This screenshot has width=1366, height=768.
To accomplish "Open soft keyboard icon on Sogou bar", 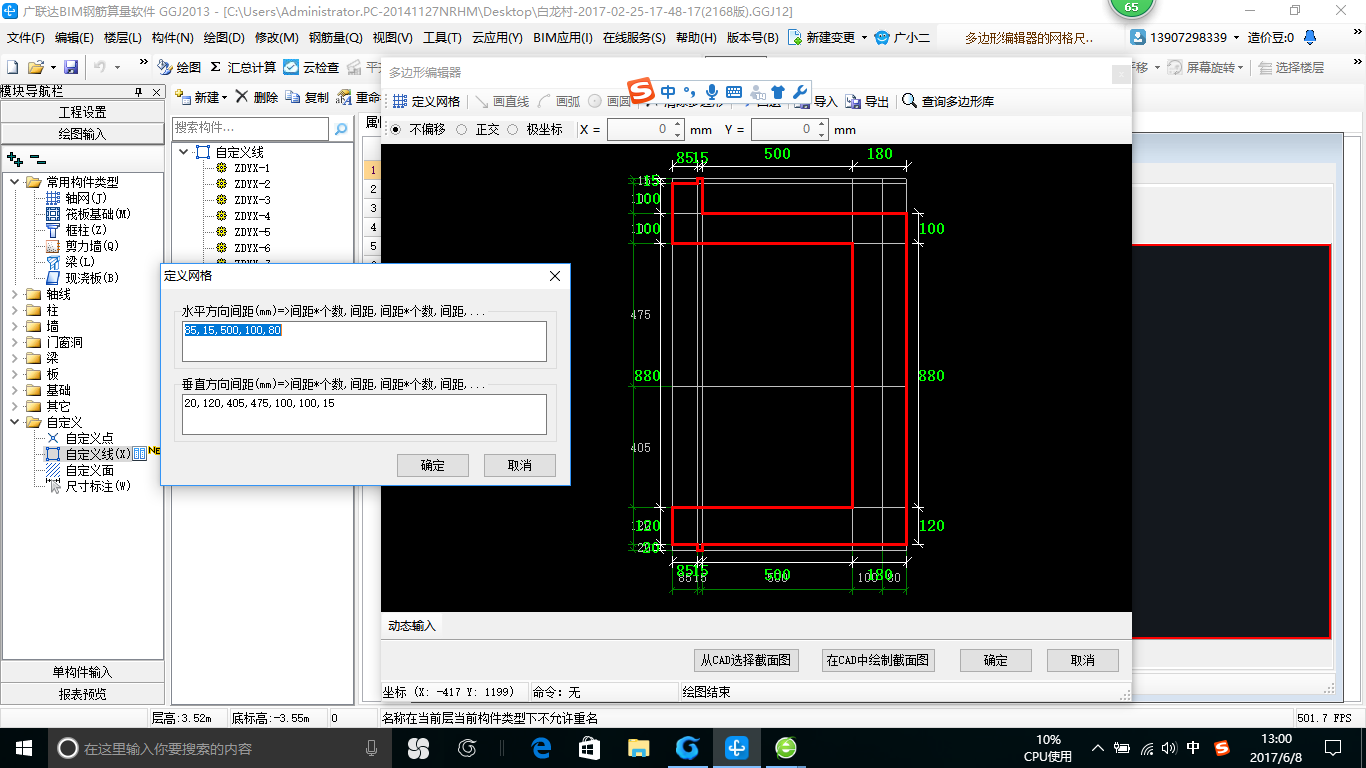I will (733, 92).
